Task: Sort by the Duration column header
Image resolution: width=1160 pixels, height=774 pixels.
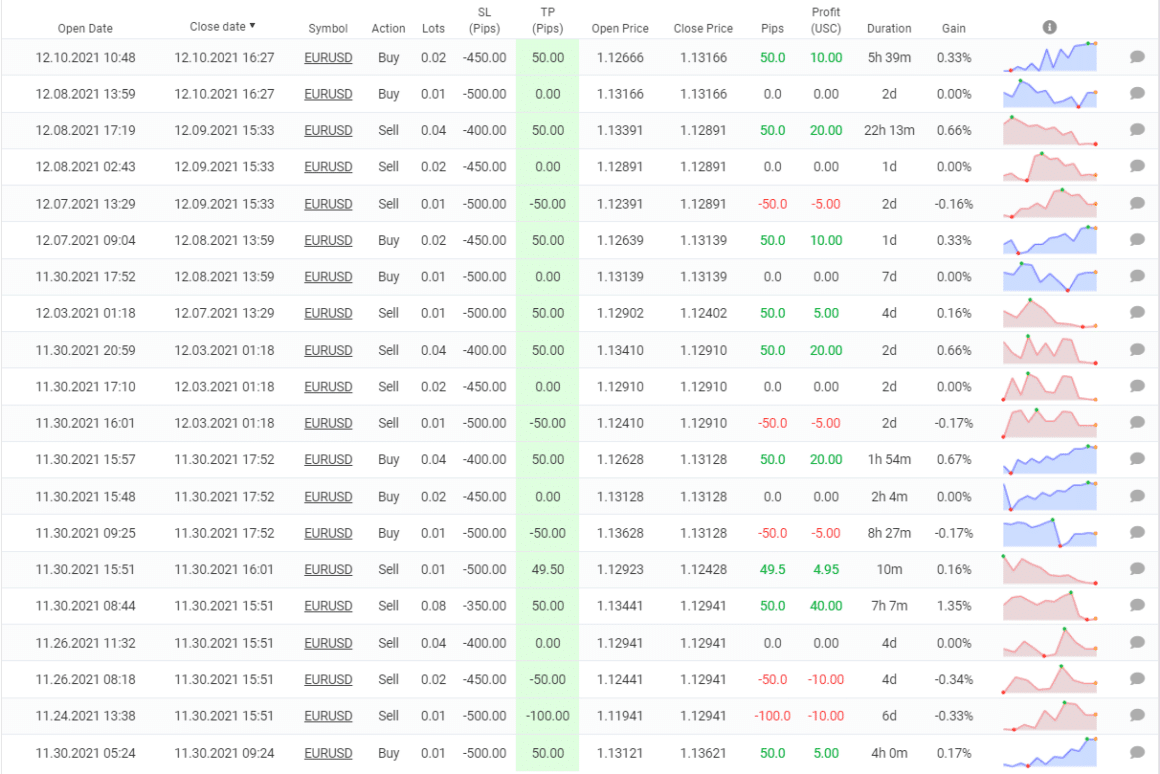Action: [888, 28]
